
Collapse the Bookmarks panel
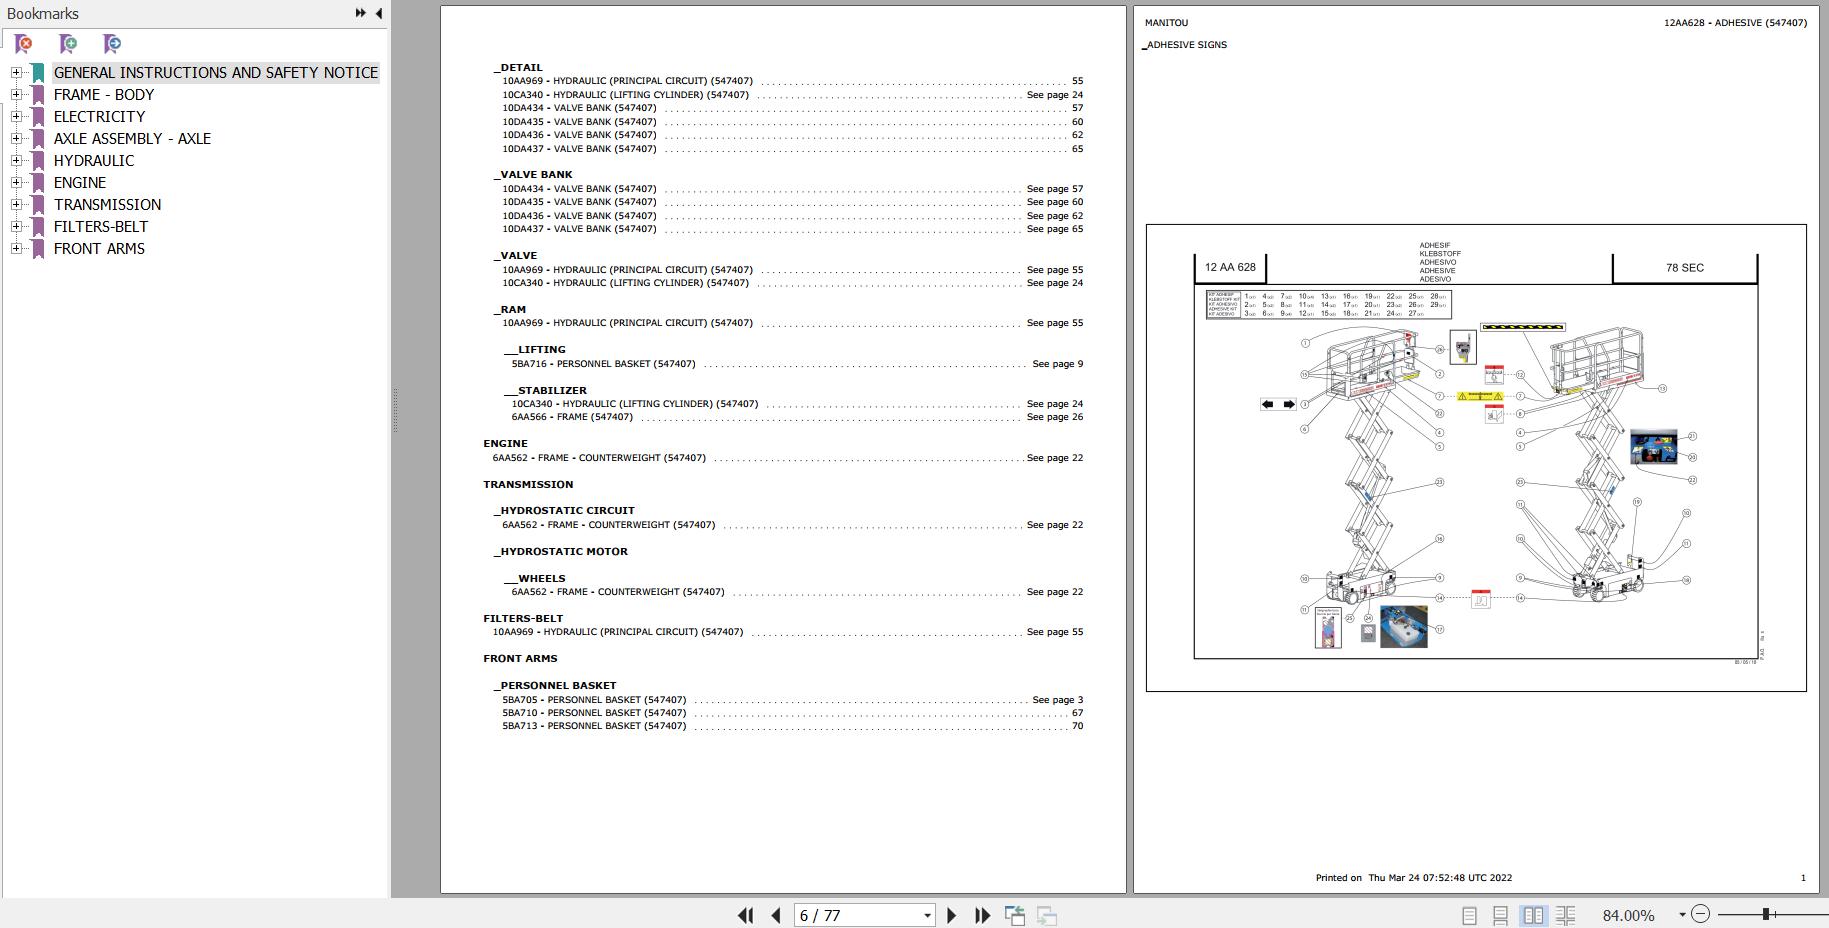[378, 13]
